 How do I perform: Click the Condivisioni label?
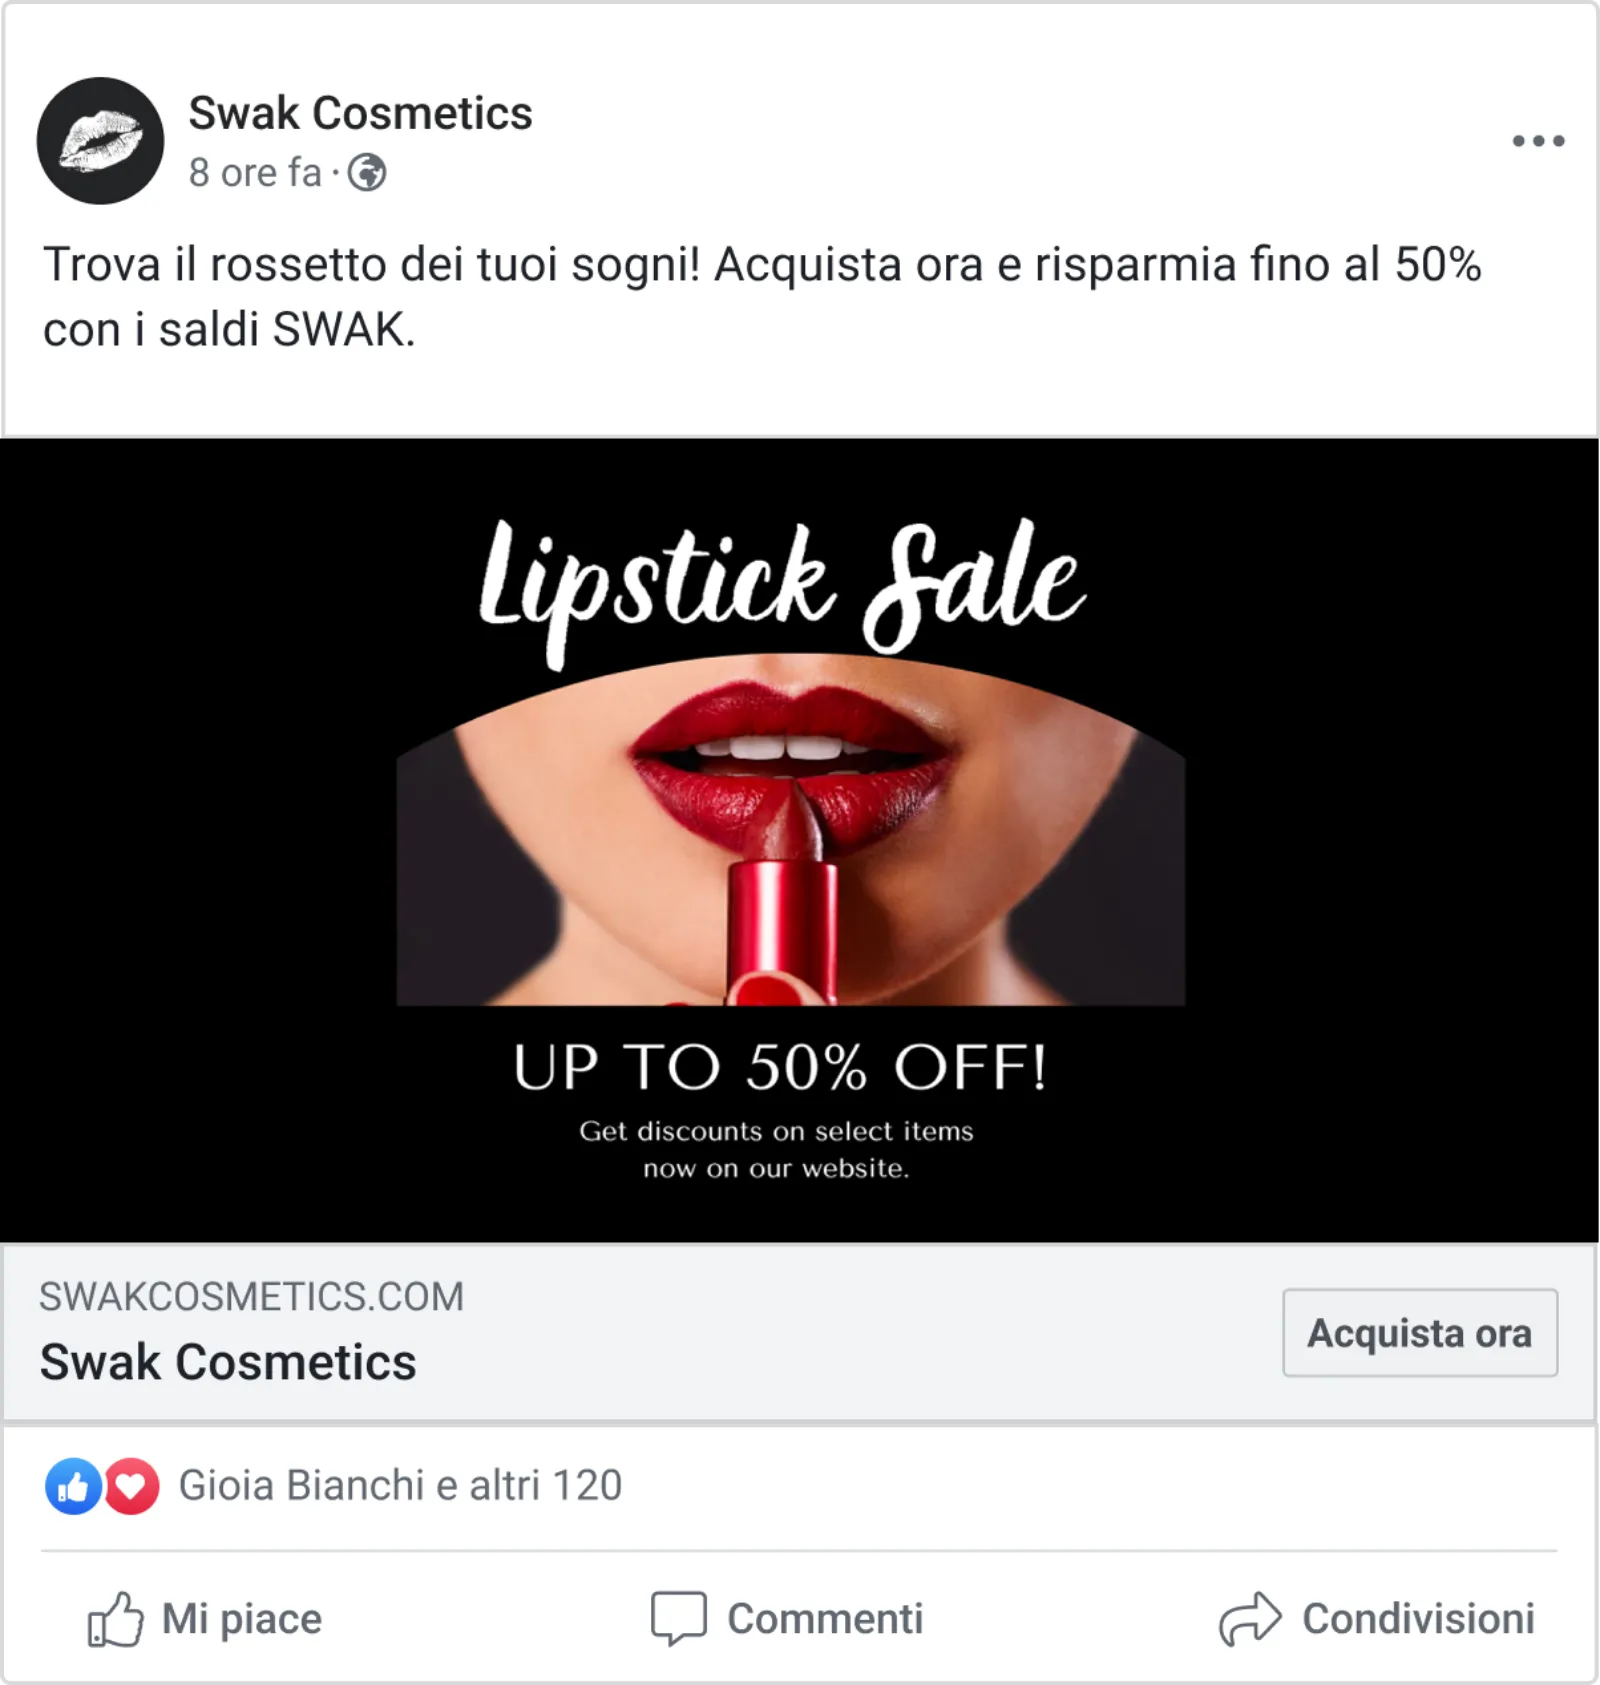pos(1418,1619)
